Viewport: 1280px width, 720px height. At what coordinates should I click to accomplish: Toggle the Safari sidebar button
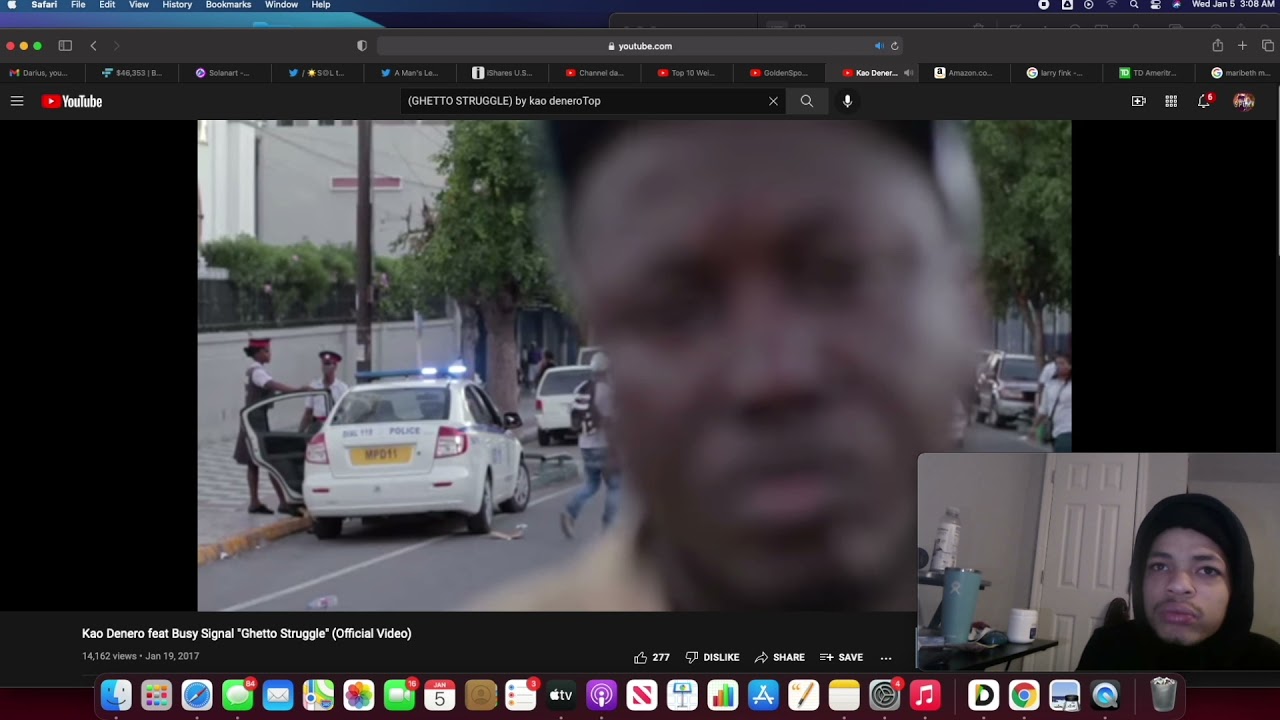65,46
